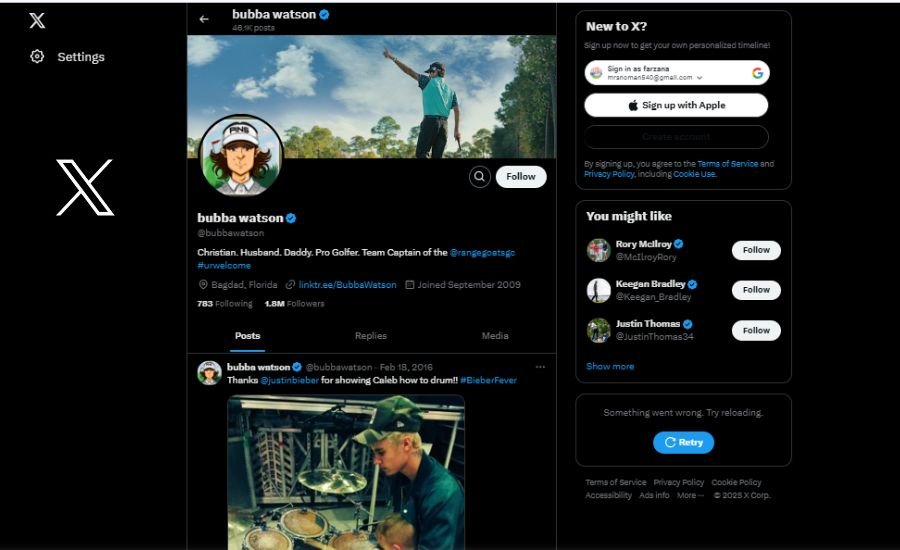Viewport: 900px width, 550px height.
Task: Click the @Keegan_Bradley handle
Action: 653,297
